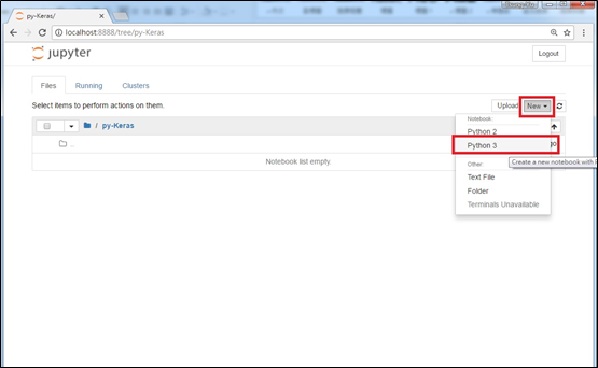598x368 pixels.
Task: Close the py-Keras browser tab
Action: [x=101, y=16]
